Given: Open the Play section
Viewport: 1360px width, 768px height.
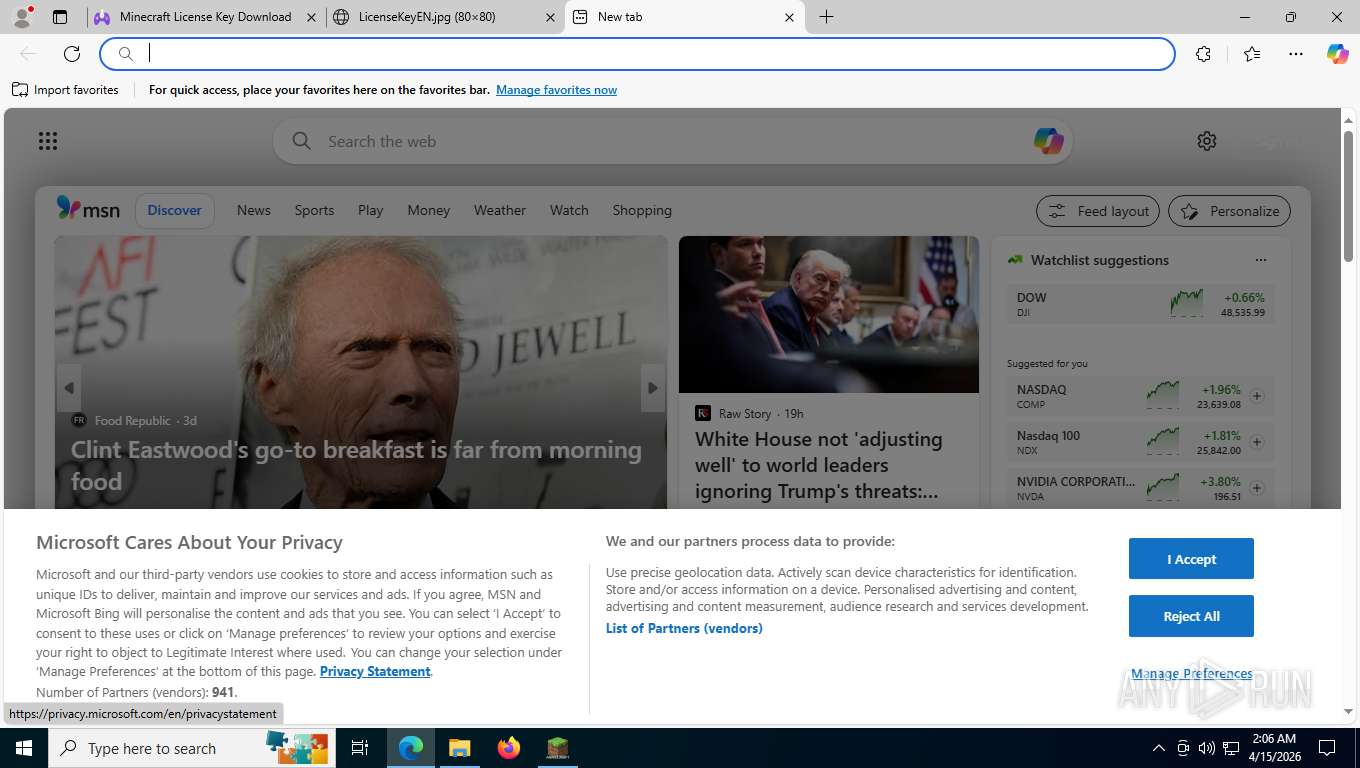Looking at the screenshot, I should tap(371, 210).
